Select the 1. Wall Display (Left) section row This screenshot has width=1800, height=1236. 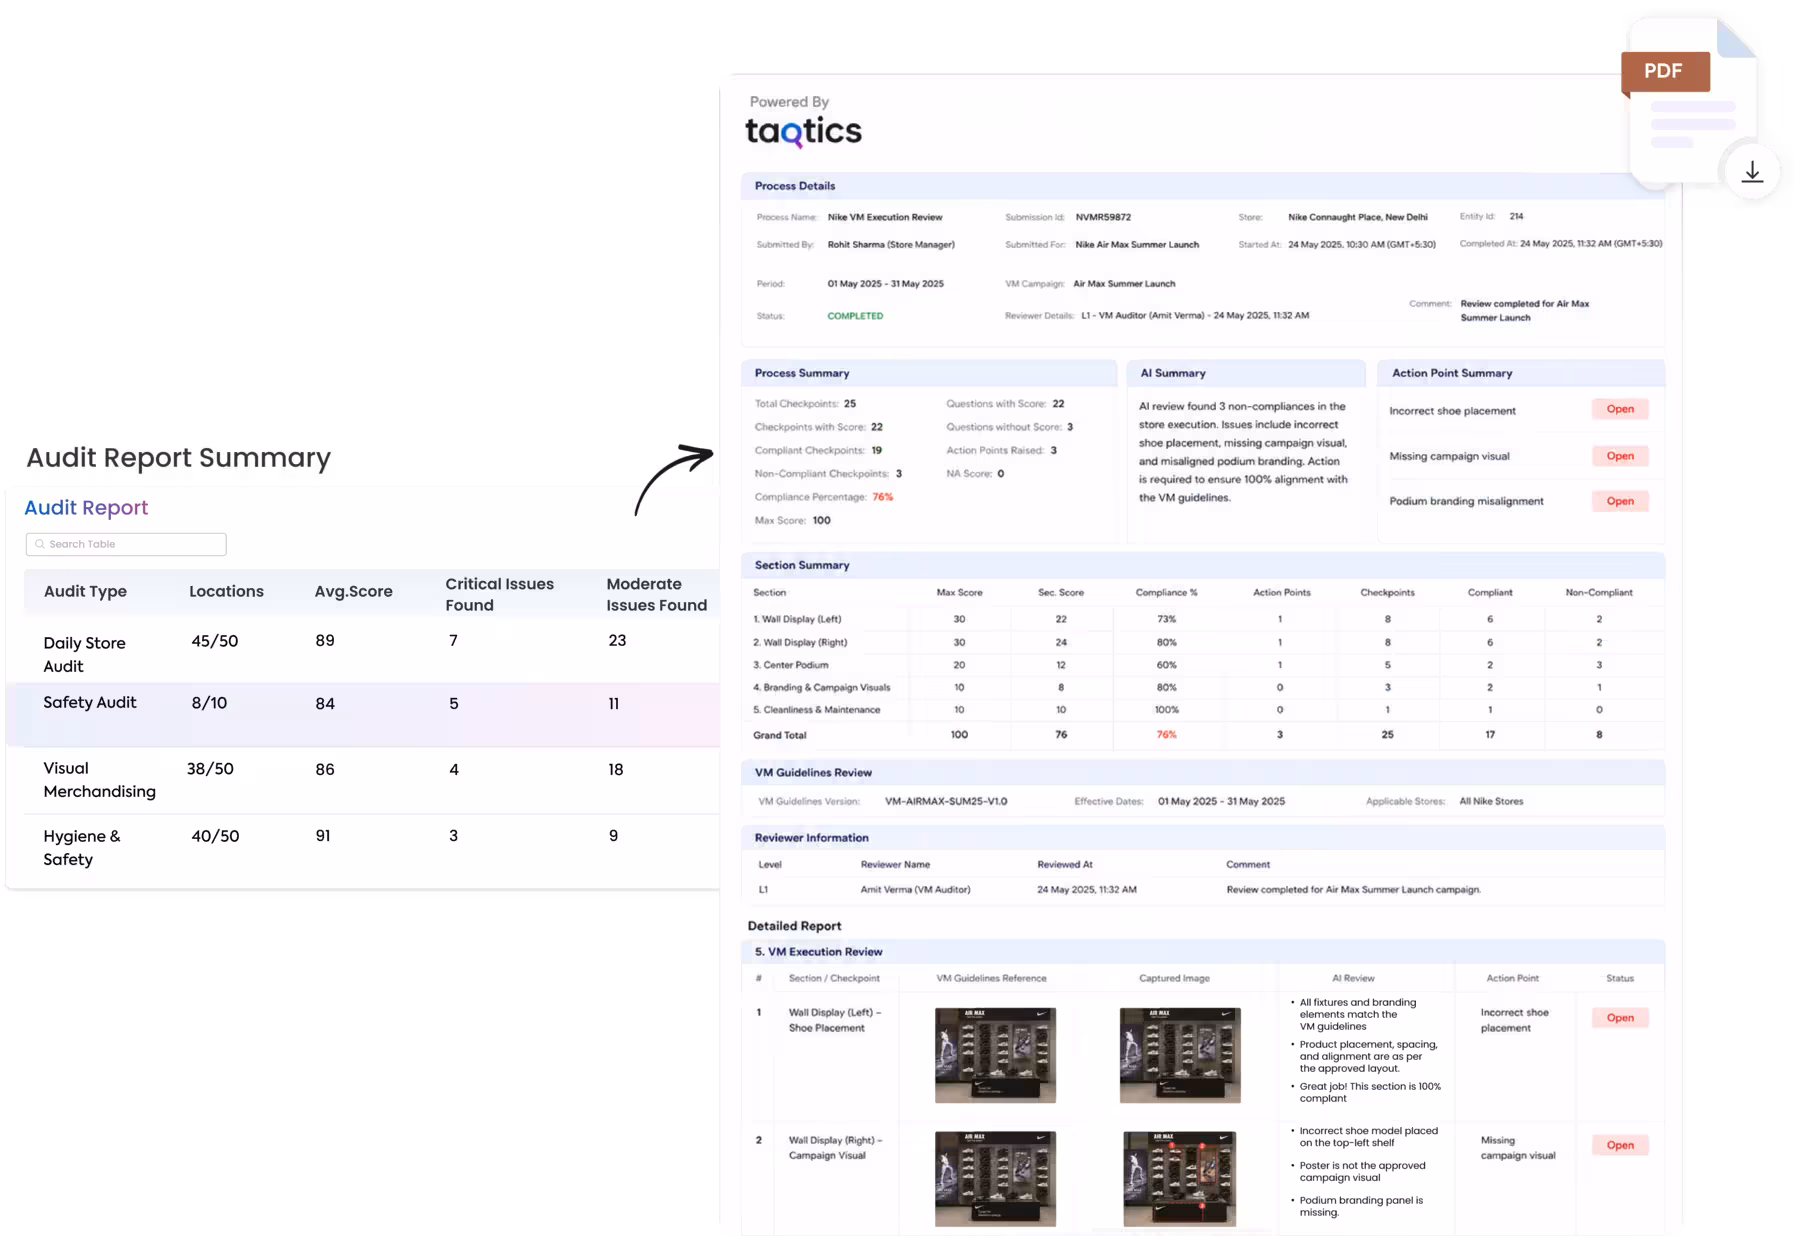[1203, 619]
